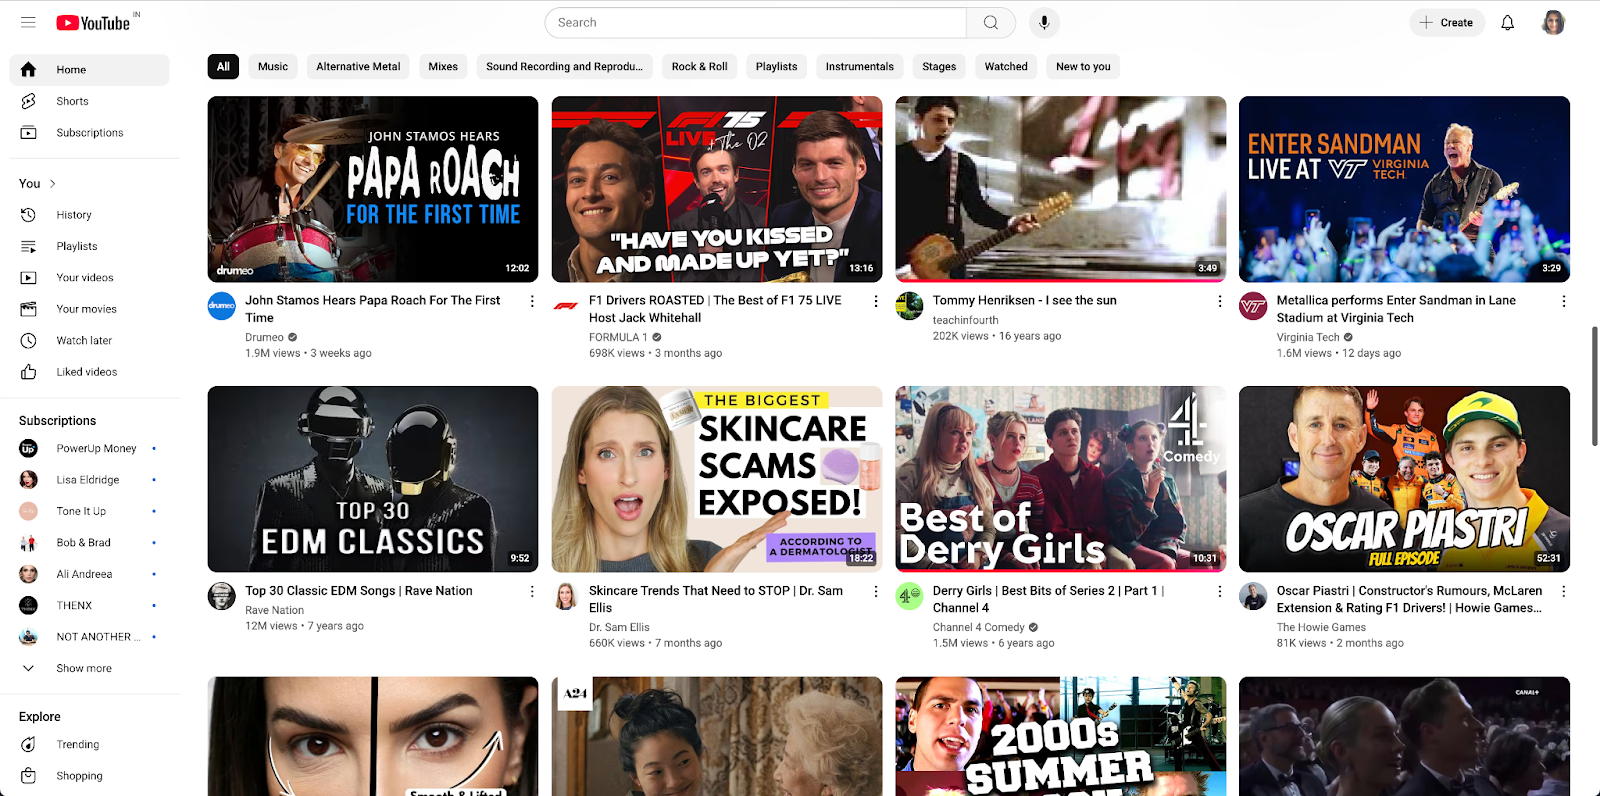Open Metallica Enter Sandman video title
The height and width of the screenshot is (796, 1600).
point(1396,309)
